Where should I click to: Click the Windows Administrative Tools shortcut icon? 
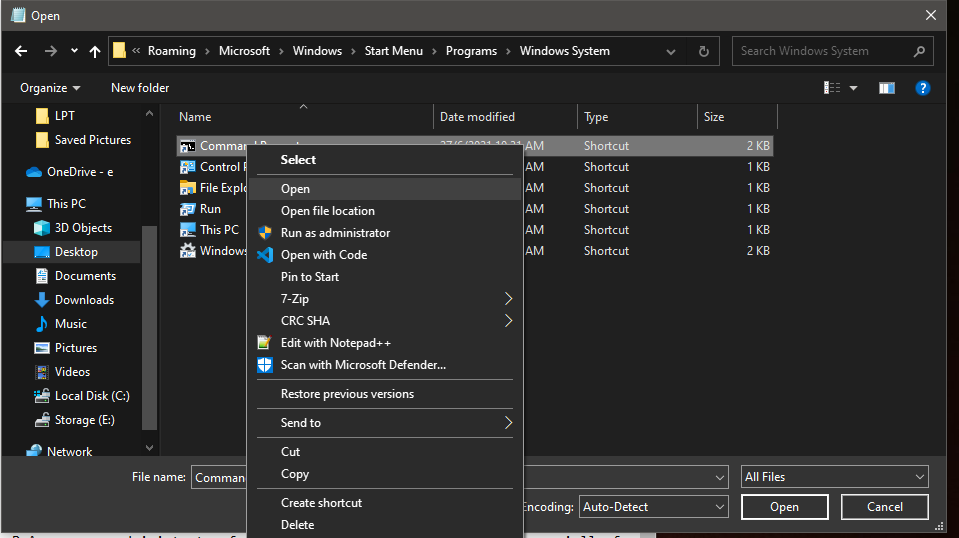point(187,251)
